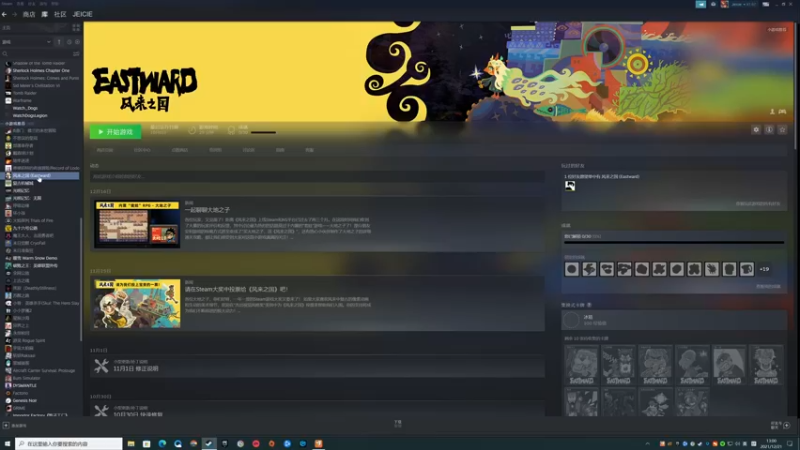Open friends and chat at bottom right

[781, 425]
